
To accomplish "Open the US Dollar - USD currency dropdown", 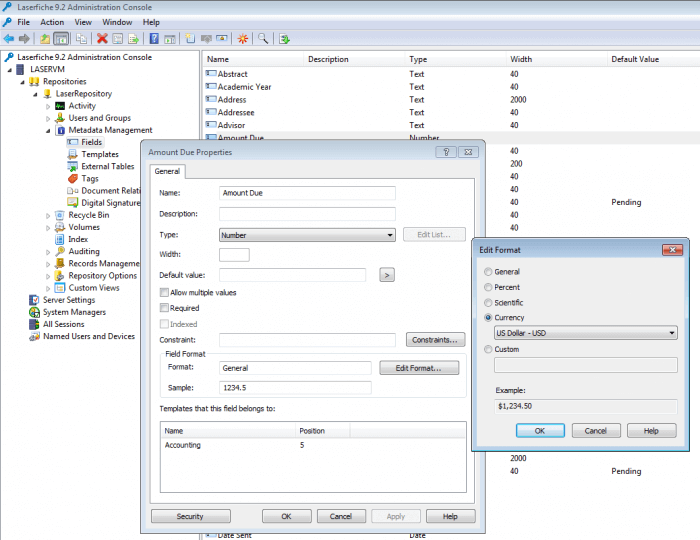I will pyautogui.click(x=585, y=333).
